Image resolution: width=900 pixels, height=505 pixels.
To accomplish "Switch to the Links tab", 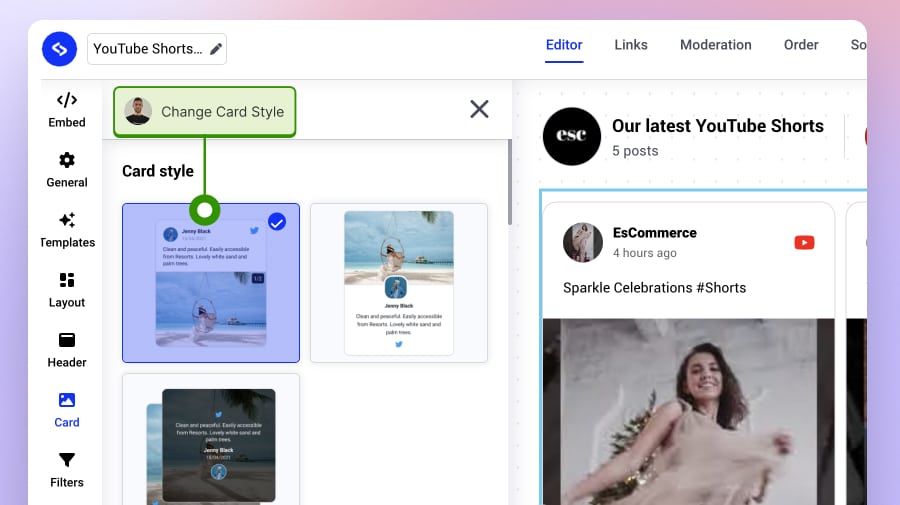I will pos(631,45).
